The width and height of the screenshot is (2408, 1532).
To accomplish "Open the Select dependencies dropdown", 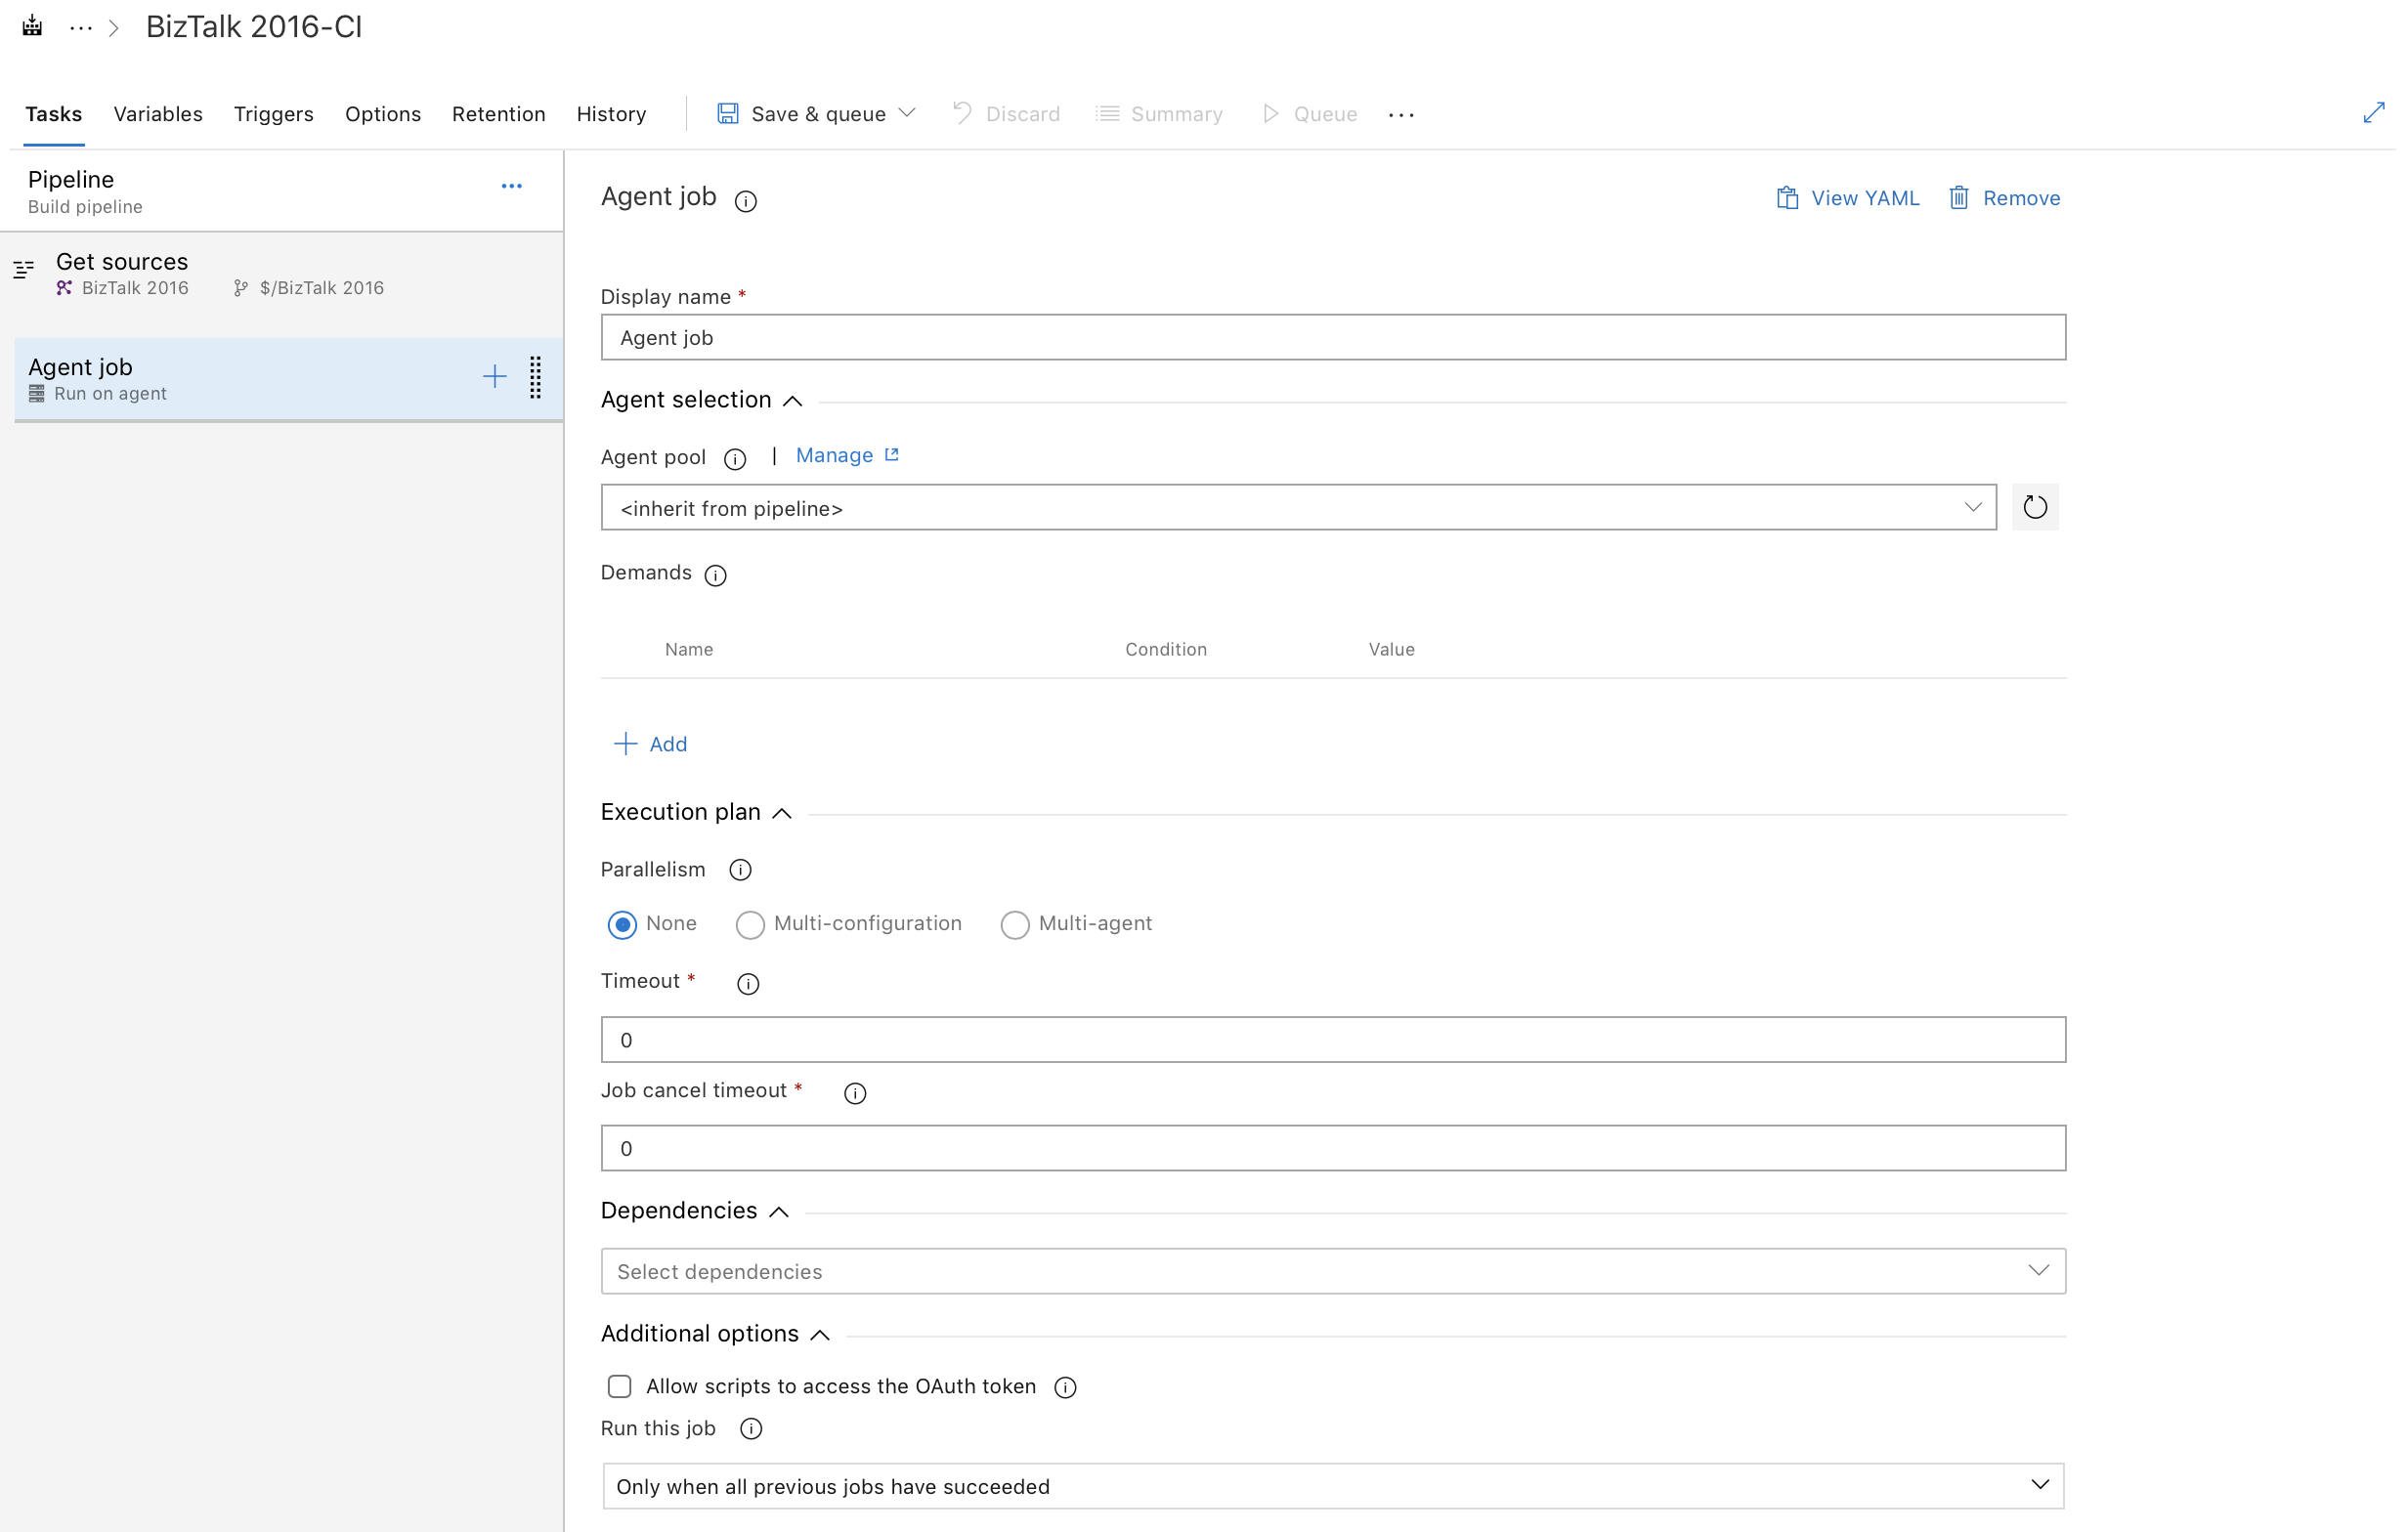I will pos(1333,1271).
